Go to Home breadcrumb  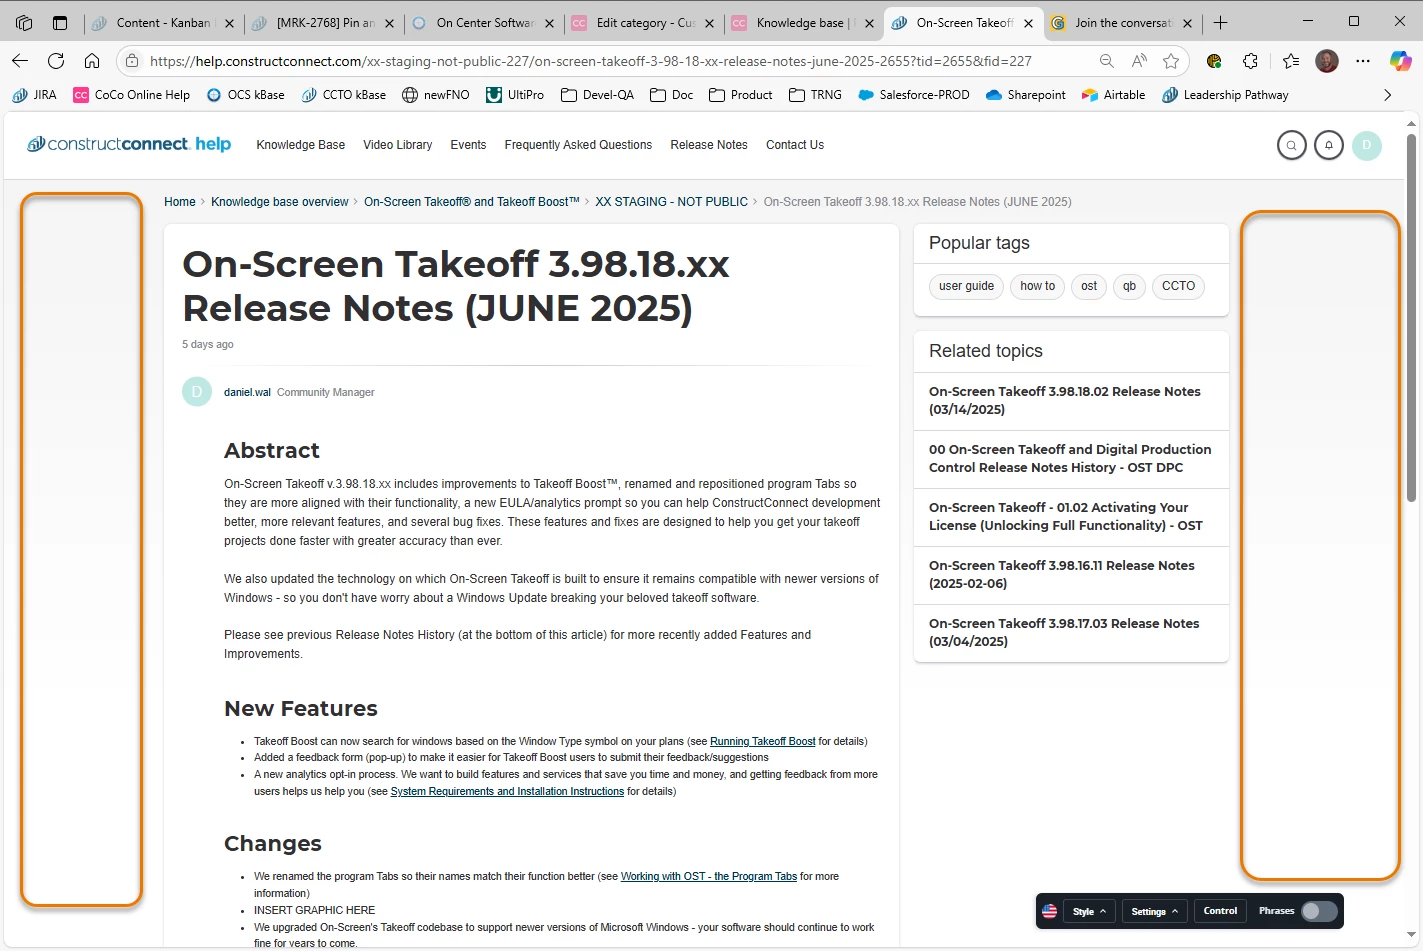click(x=180, y=202)
